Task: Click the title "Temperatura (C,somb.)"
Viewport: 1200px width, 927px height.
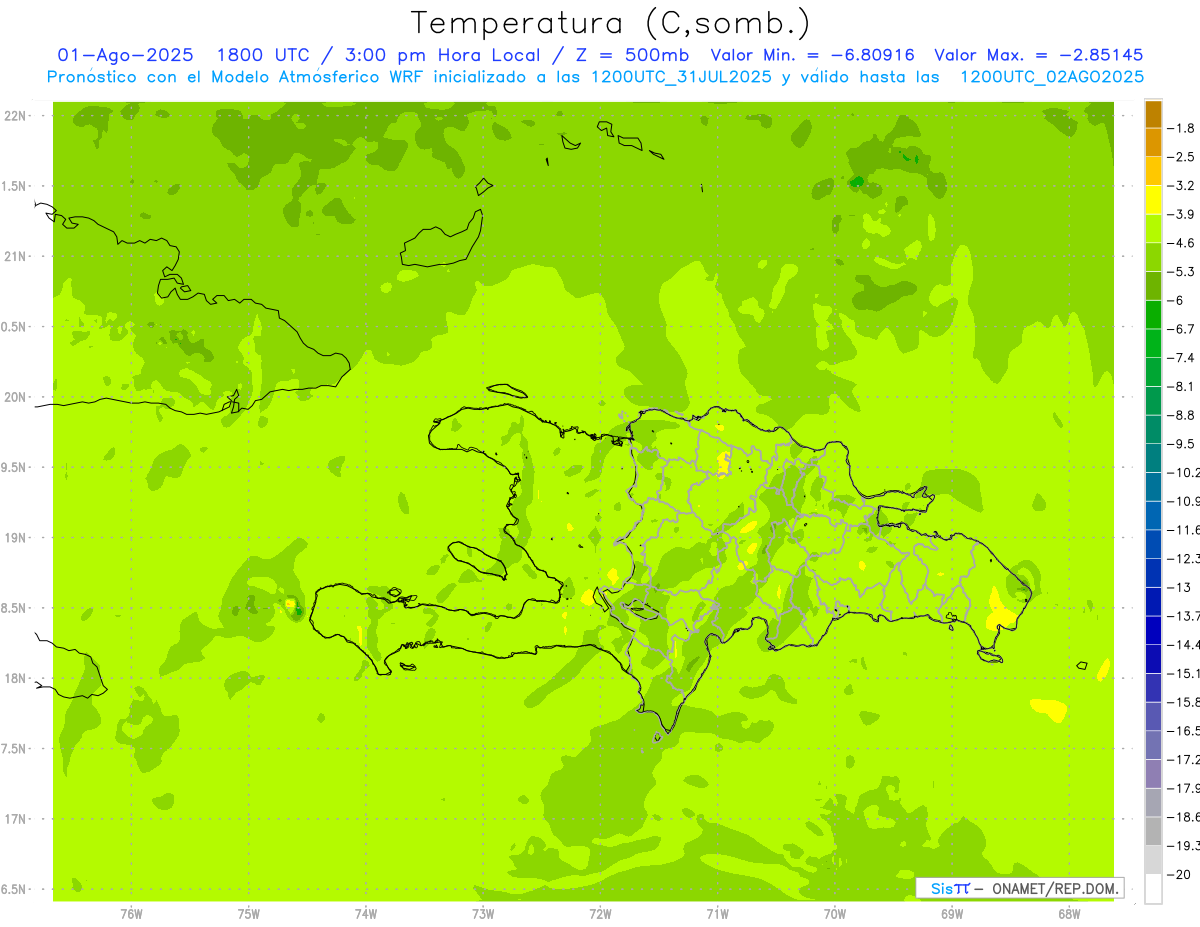Action: pos(611,23)
